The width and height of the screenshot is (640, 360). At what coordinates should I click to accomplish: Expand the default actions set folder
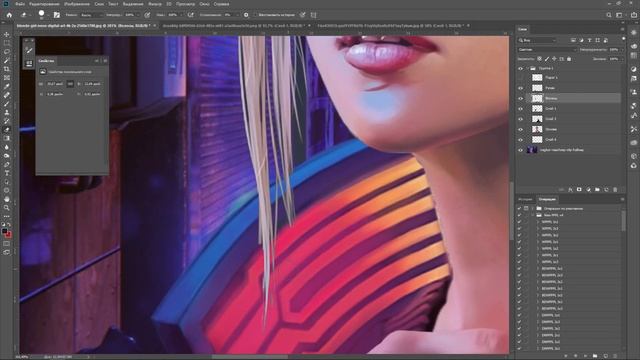[533, 209]
